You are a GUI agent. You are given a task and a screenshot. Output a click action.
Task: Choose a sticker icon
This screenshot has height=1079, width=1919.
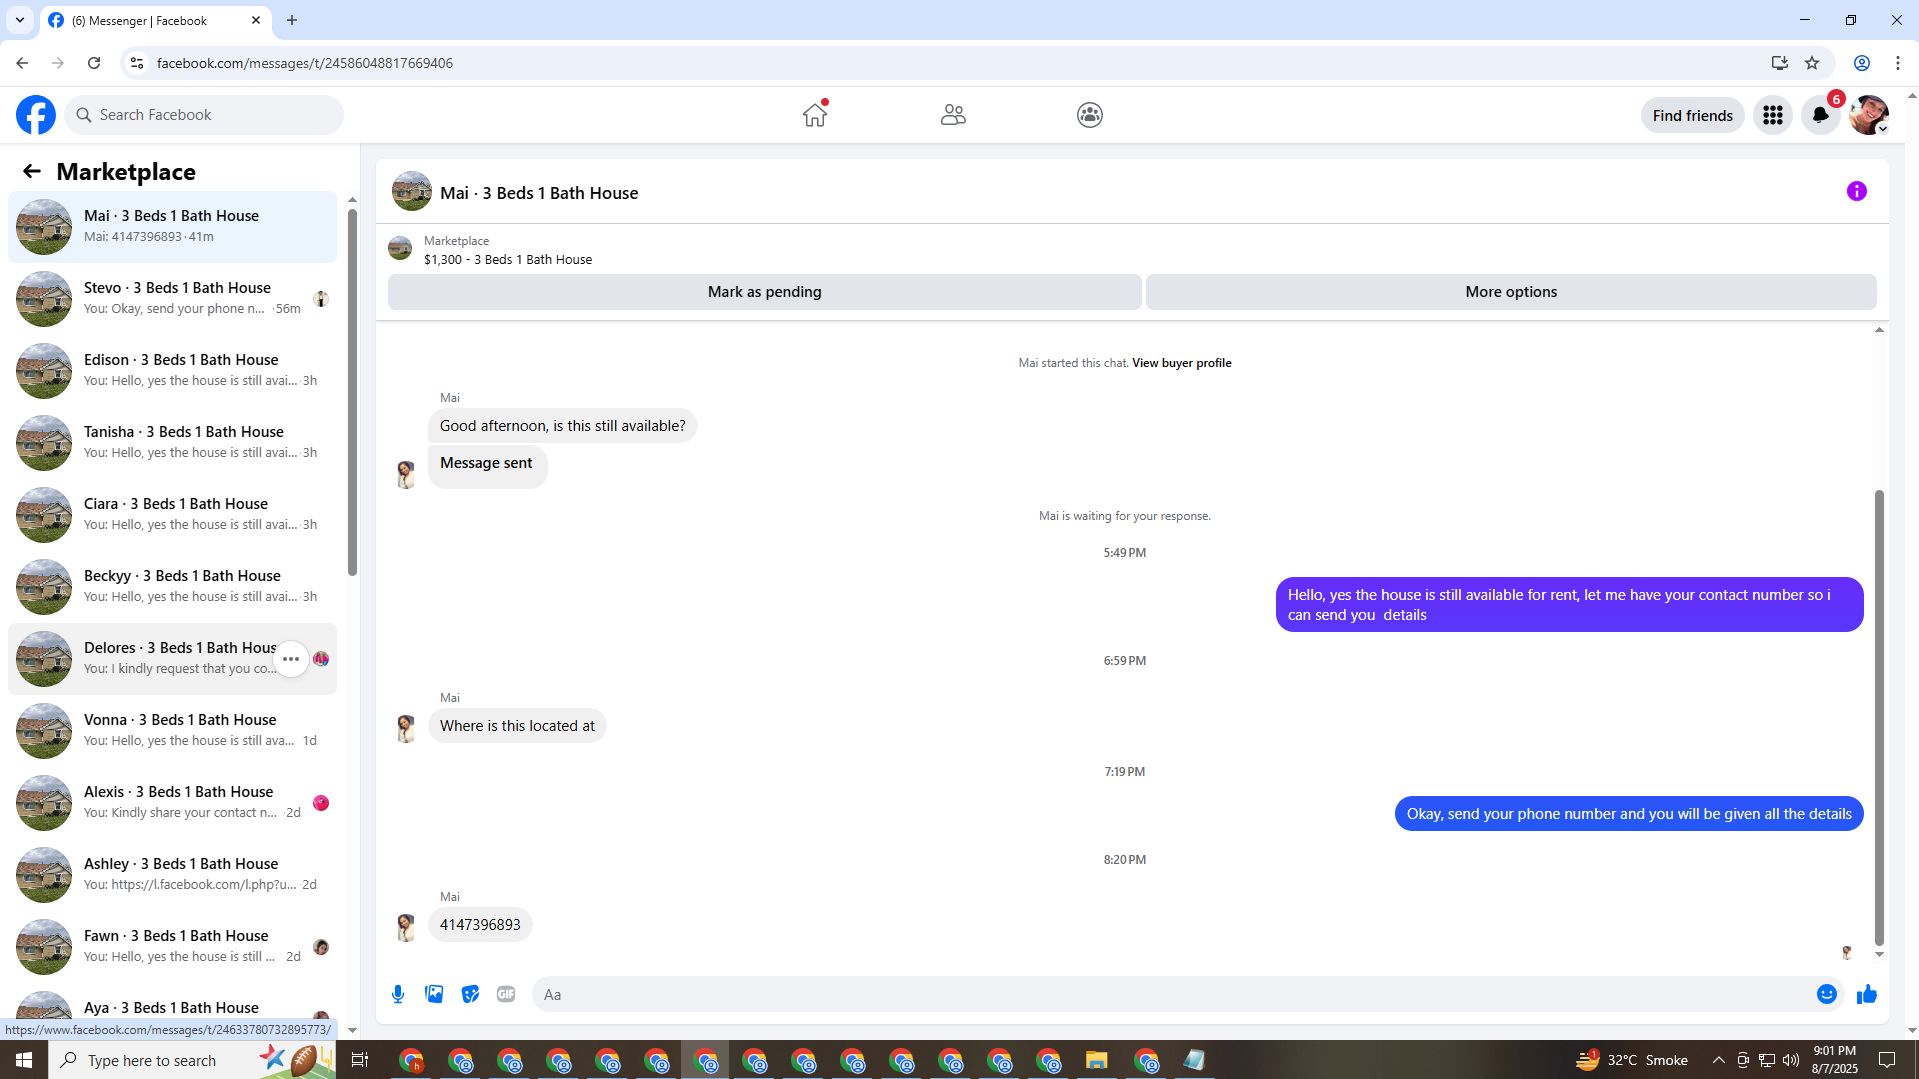pyautogui.click(x=470, y=994)
